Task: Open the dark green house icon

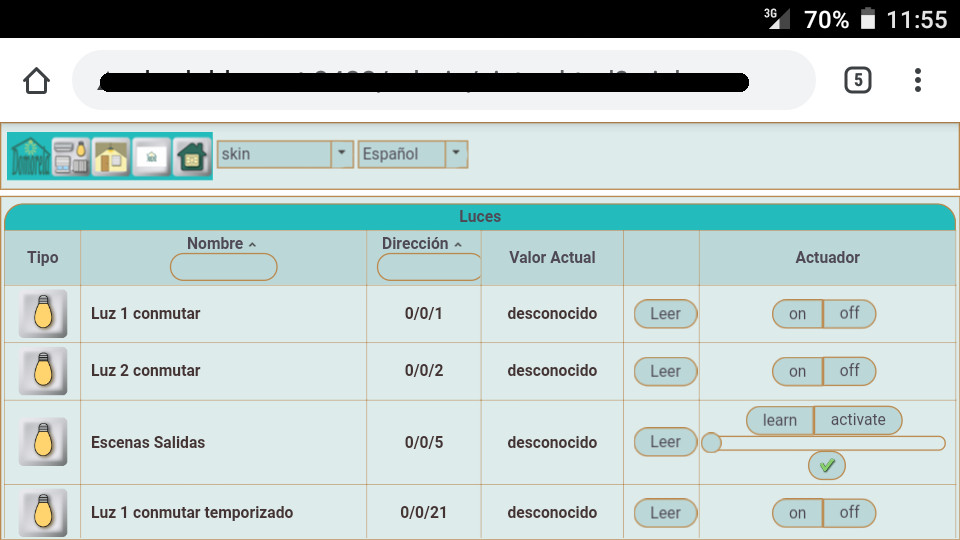Action: [192, 156]
